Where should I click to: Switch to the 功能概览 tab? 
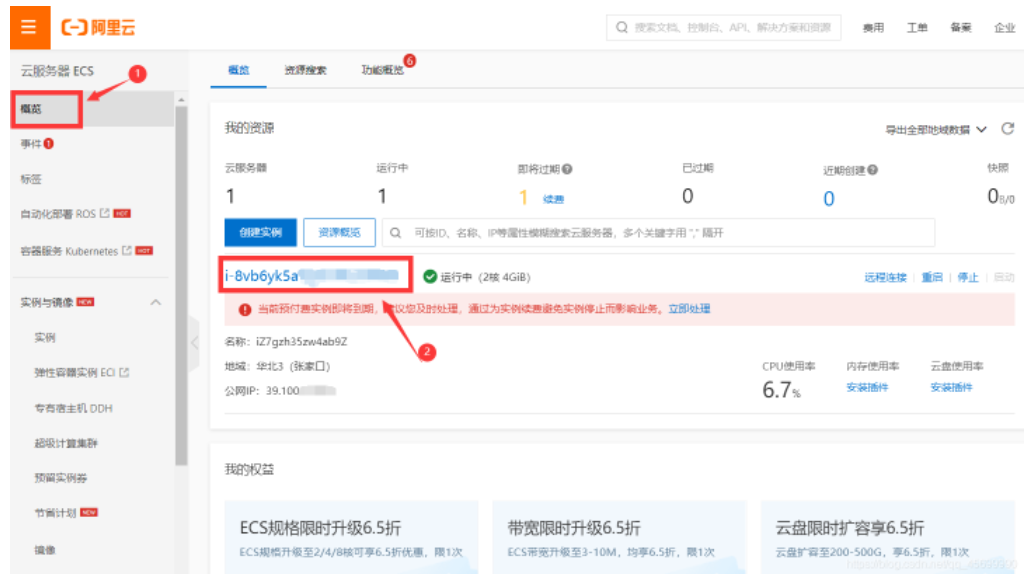click(x=382, y=70)
